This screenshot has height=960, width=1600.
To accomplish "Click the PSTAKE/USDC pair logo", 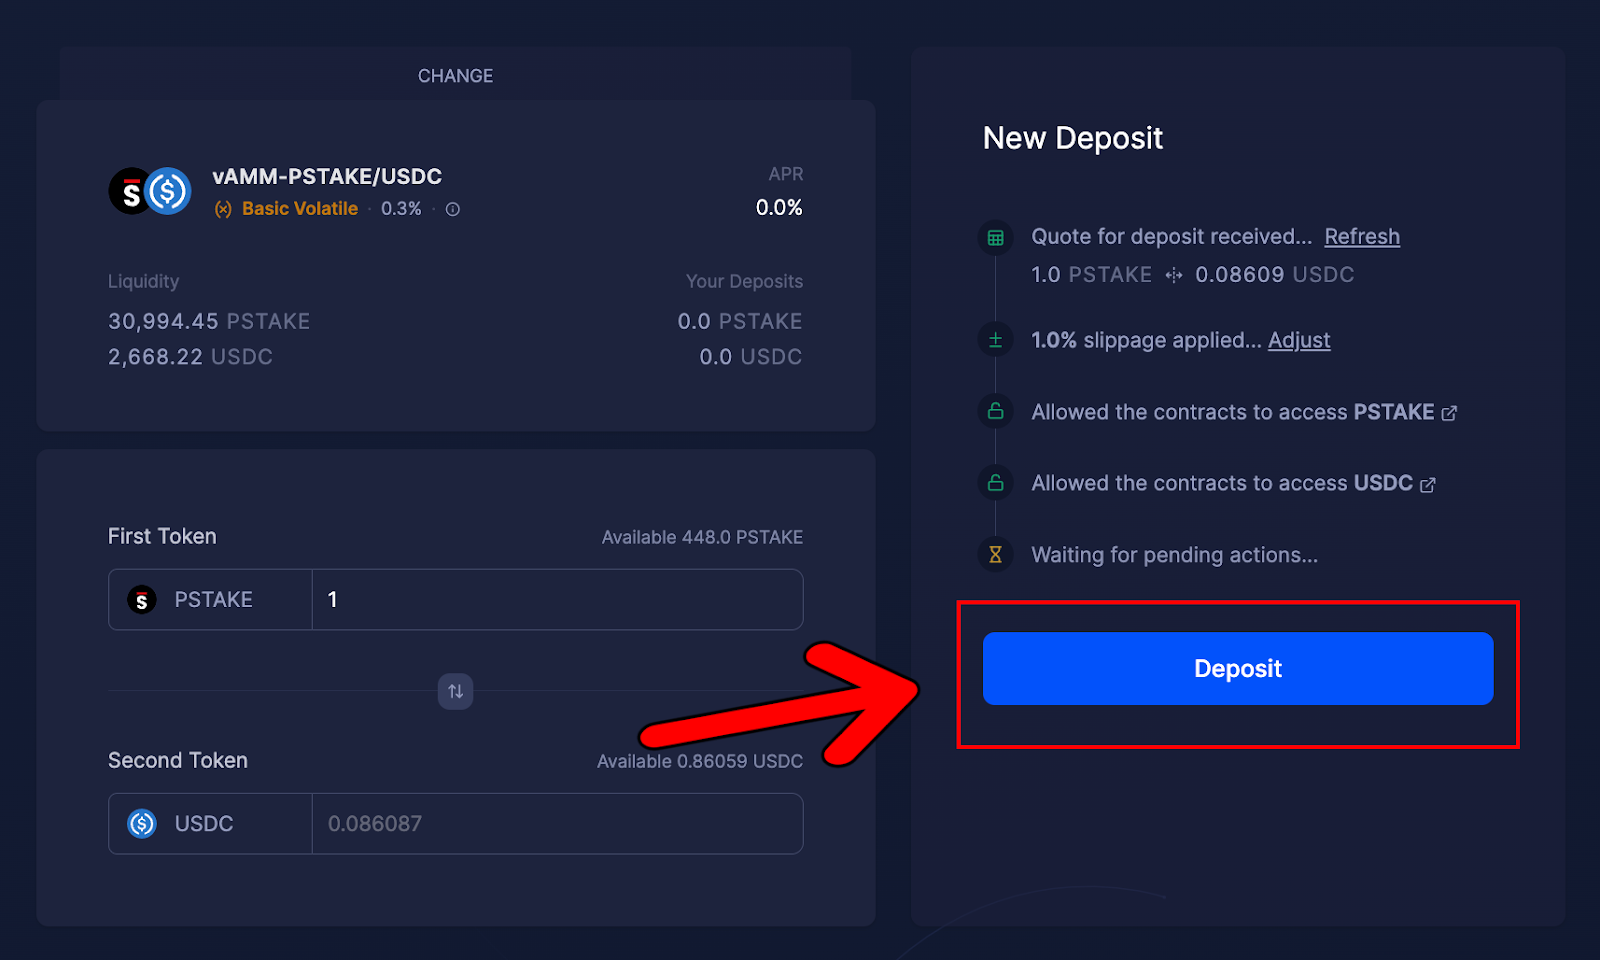I will tap(150, 191).
